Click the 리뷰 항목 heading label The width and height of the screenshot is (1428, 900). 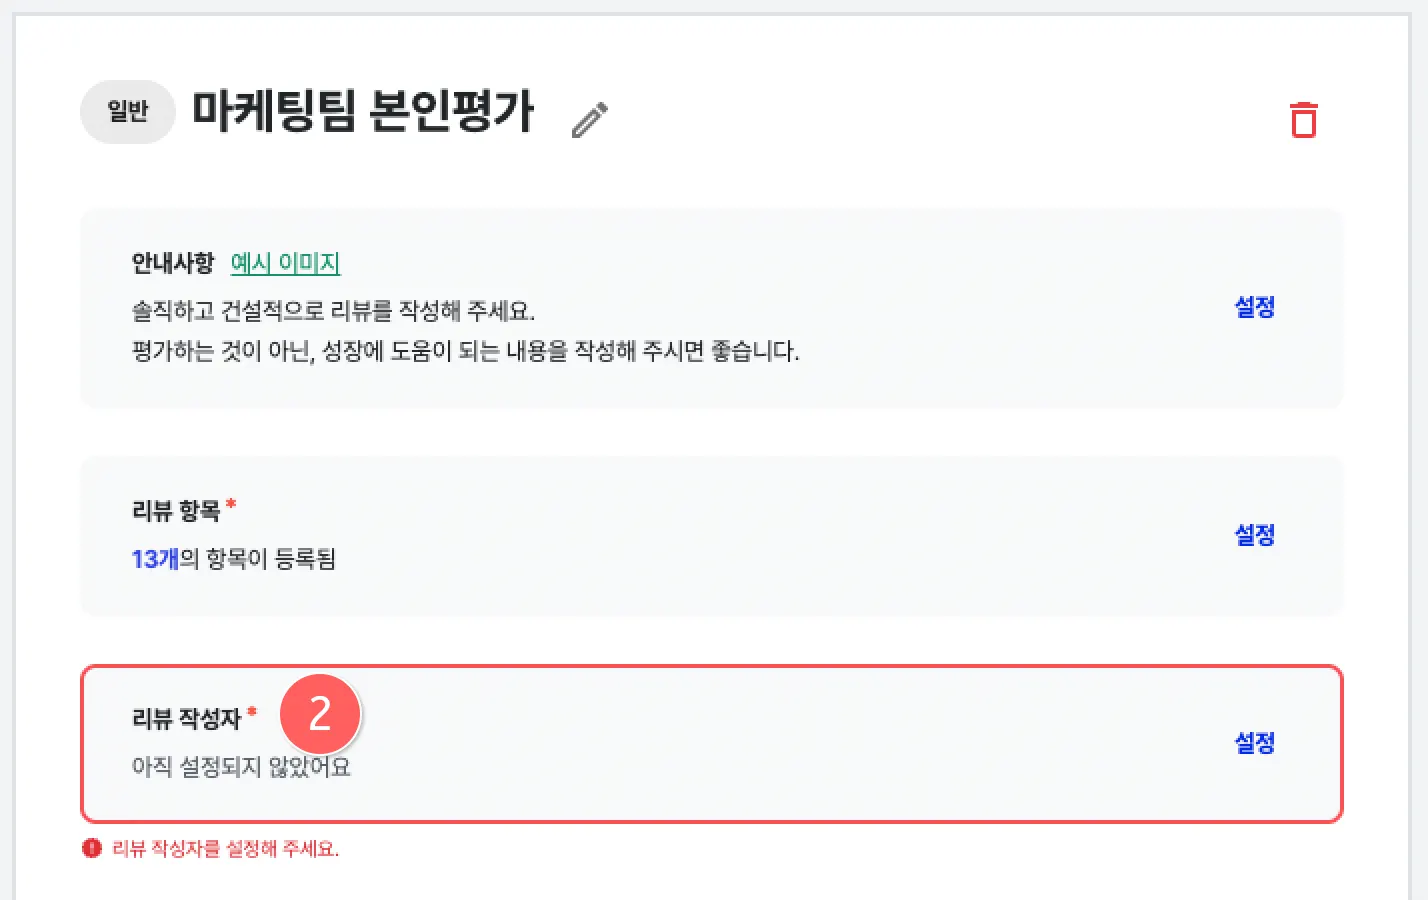(176, 511)
